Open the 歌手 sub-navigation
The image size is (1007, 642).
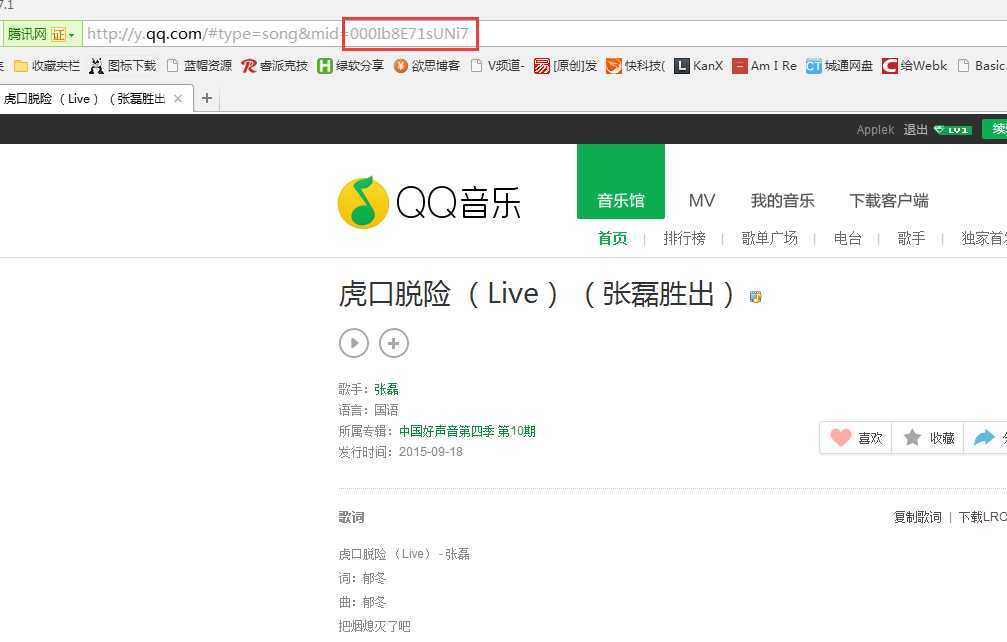911,238
